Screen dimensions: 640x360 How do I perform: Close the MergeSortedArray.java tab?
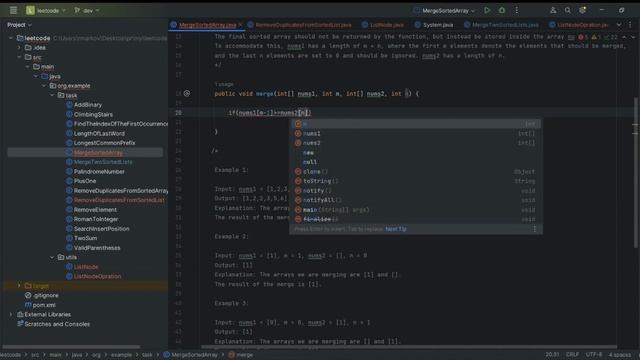[x=240, y=25]
